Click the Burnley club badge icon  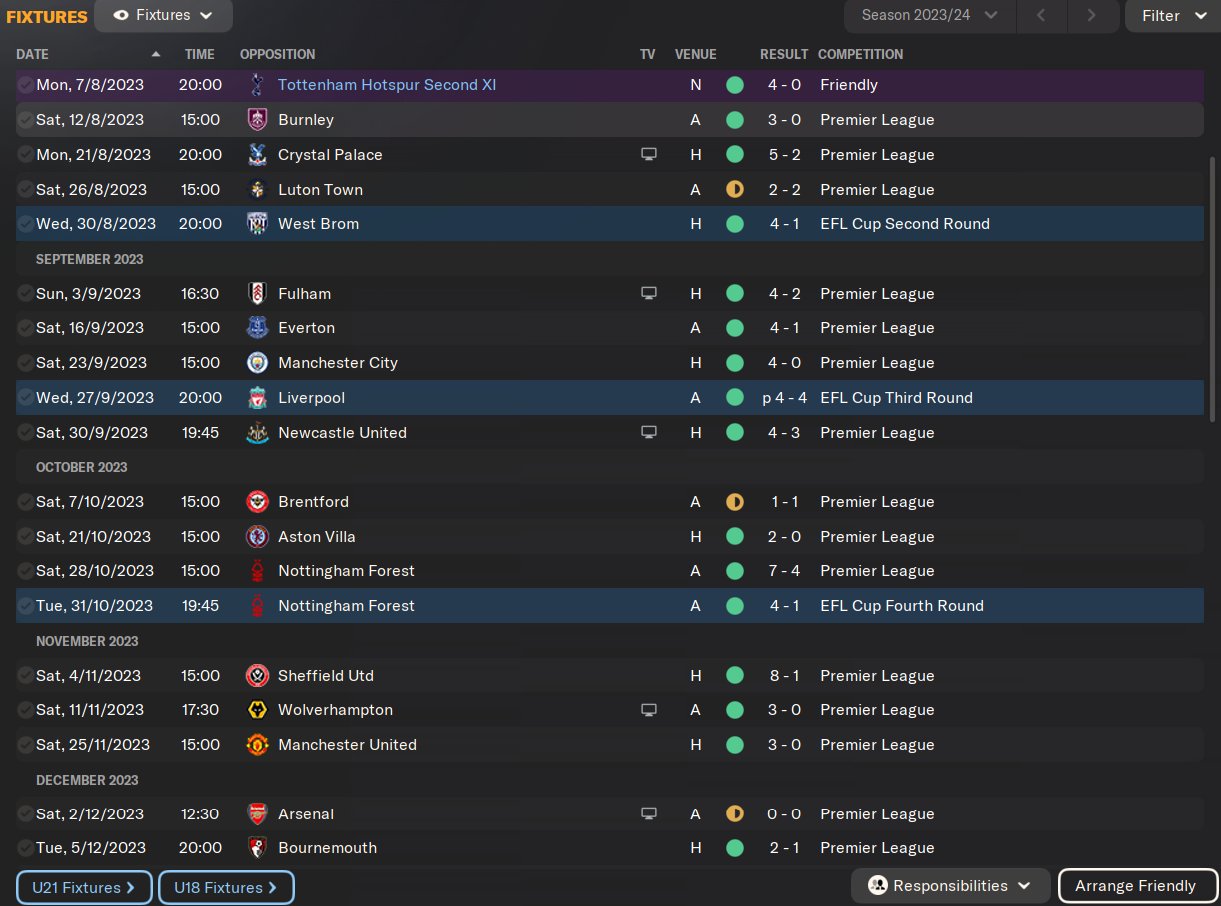click(257, 120)
